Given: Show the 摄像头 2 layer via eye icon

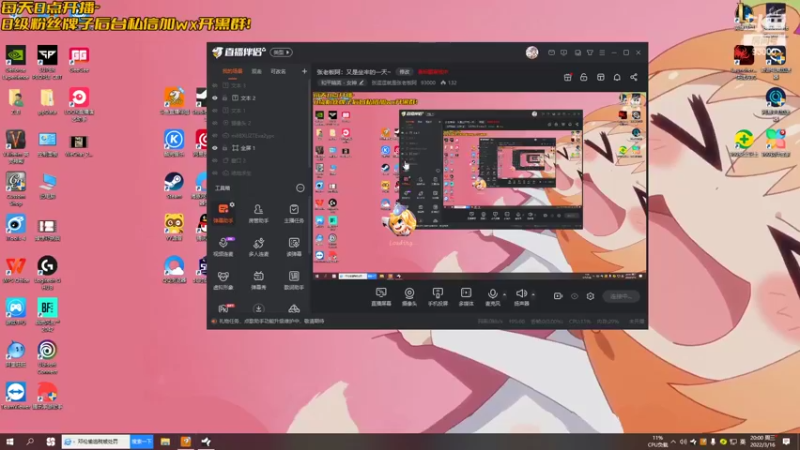Looking at the screenshot, I should click(215, 123).
